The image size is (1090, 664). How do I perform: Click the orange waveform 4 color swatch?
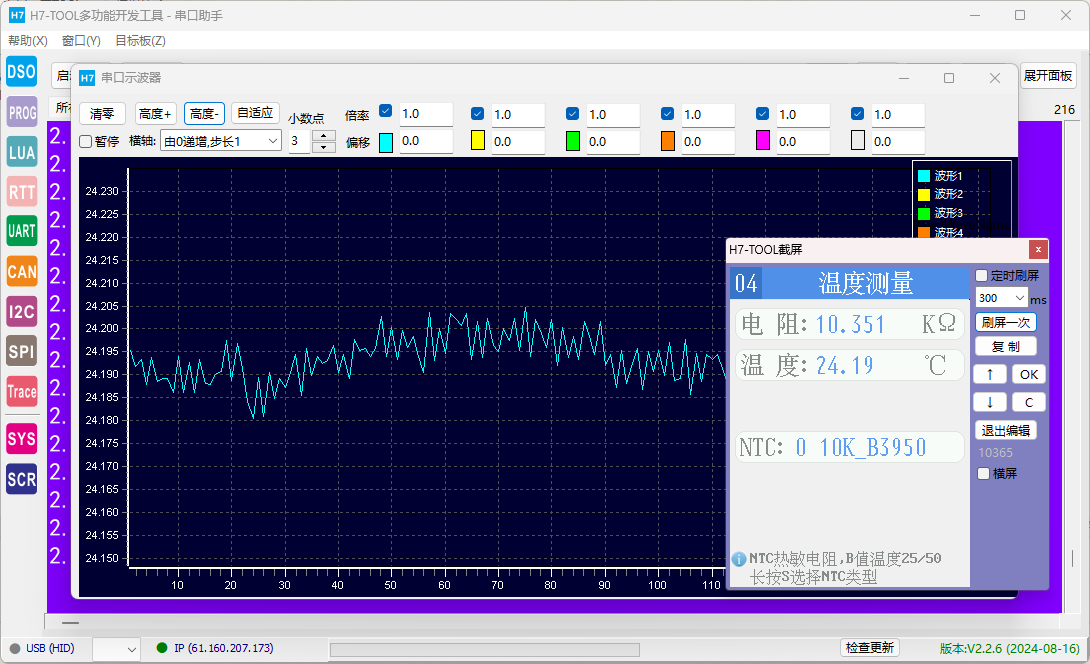click(668, 140)
